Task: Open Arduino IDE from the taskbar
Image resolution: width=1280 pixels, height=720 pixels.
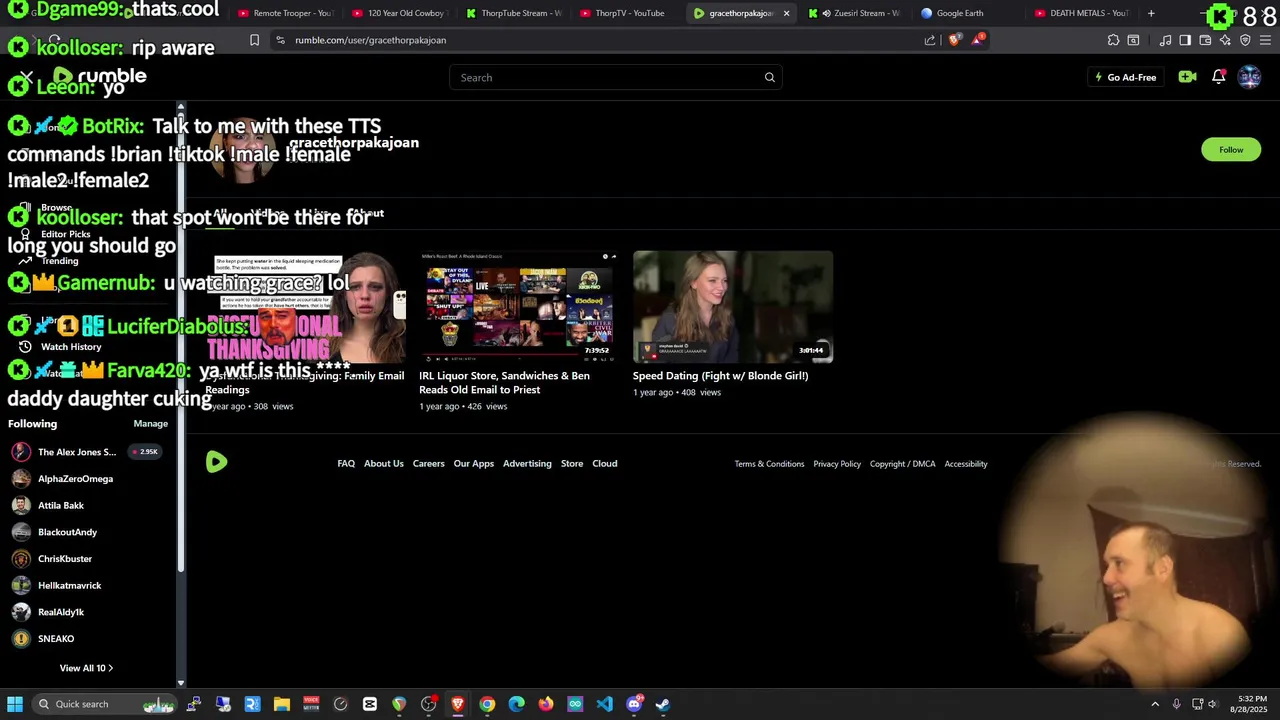Action: tap(575, 704)
